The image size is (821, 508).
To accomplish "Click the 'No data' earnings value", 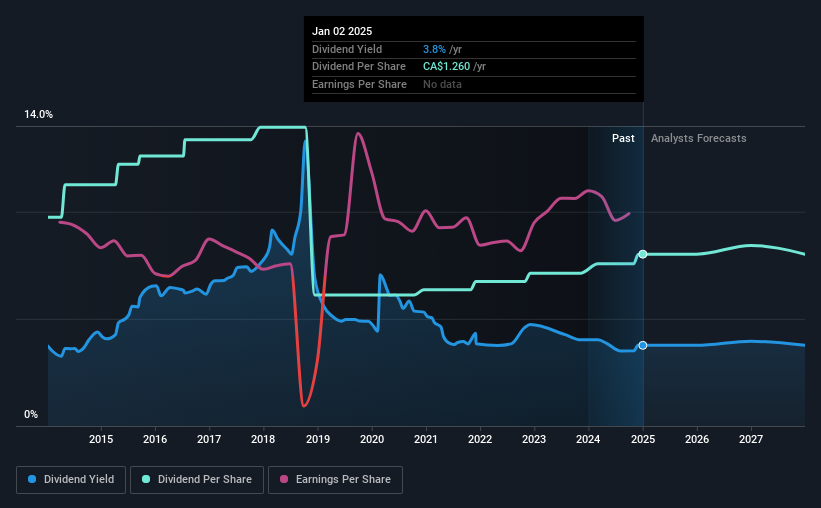I will coord(442,84).
